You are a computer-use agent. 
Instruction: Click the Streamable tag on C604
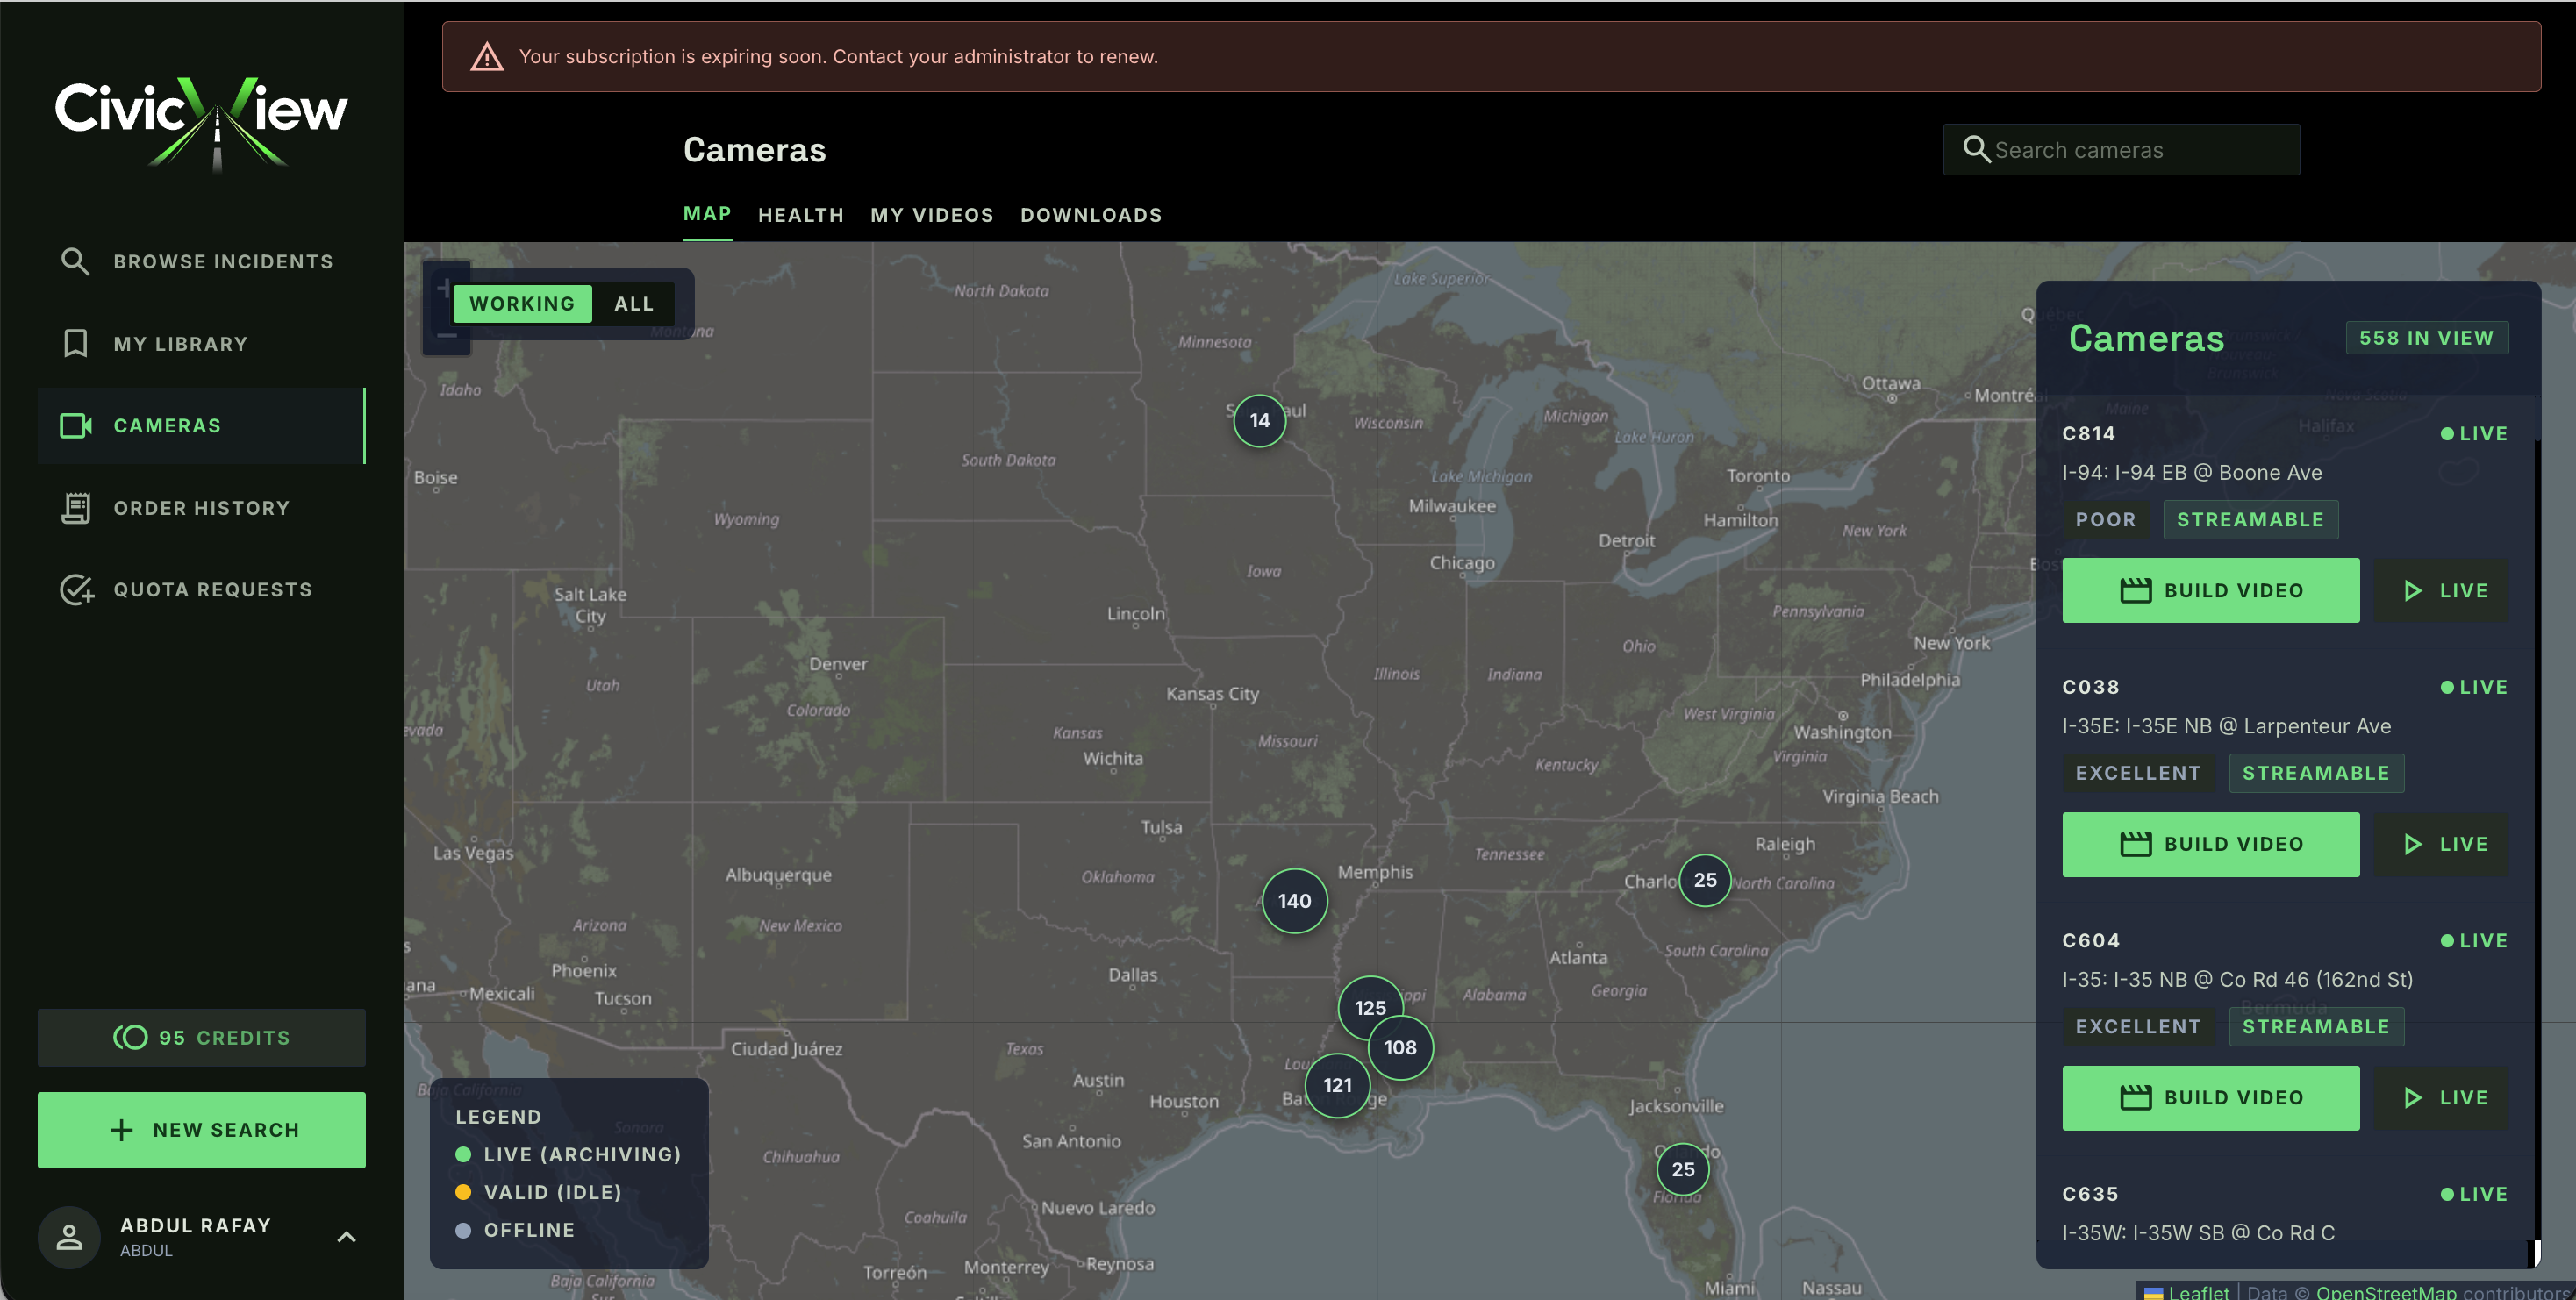(2315, 1026)
